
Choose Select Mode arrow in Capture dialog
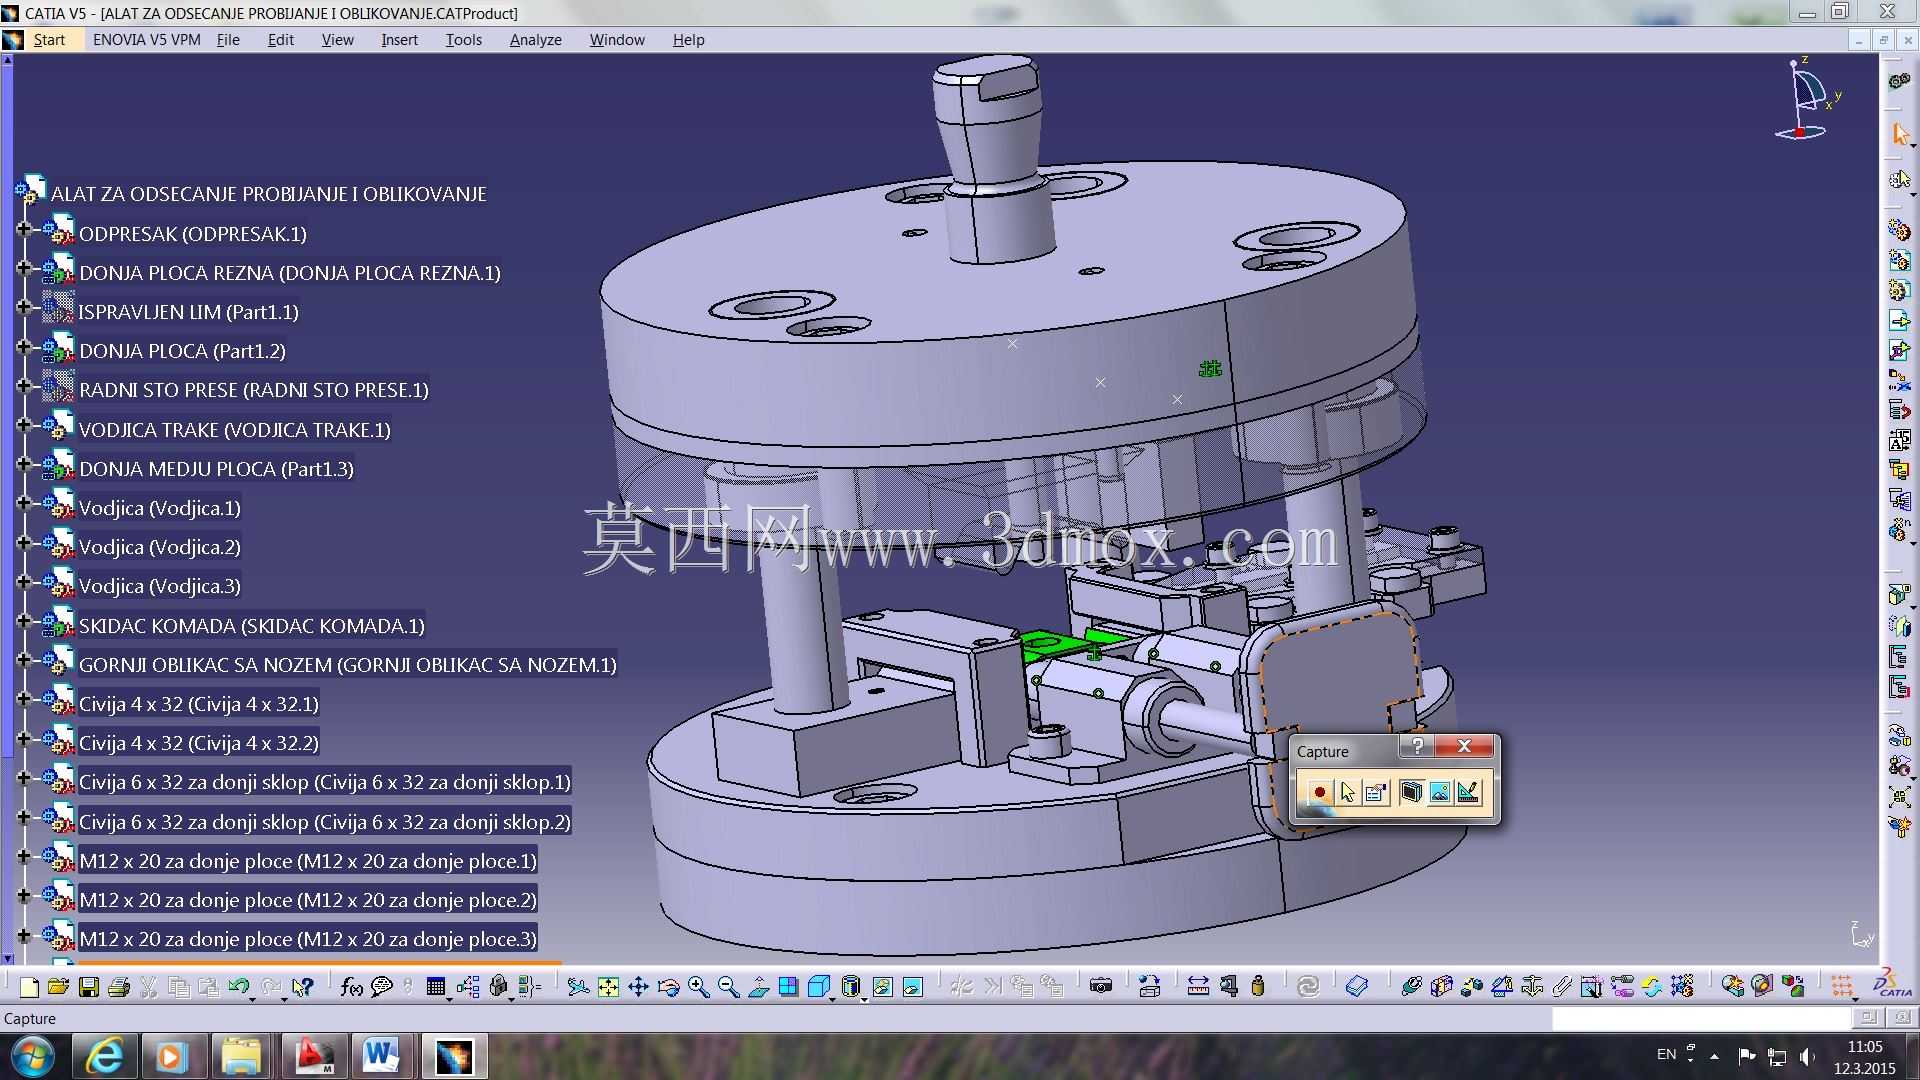[x=1347, y=792]
